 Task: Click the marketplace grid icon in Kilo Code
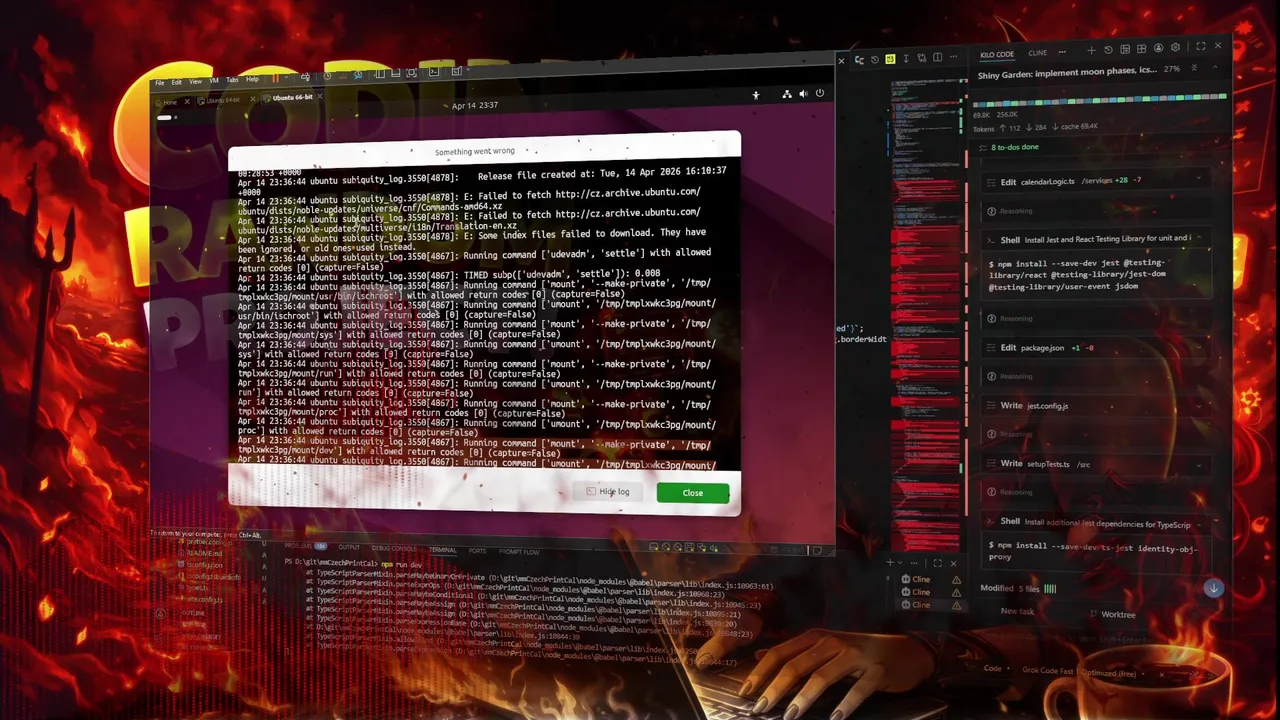1141,49
